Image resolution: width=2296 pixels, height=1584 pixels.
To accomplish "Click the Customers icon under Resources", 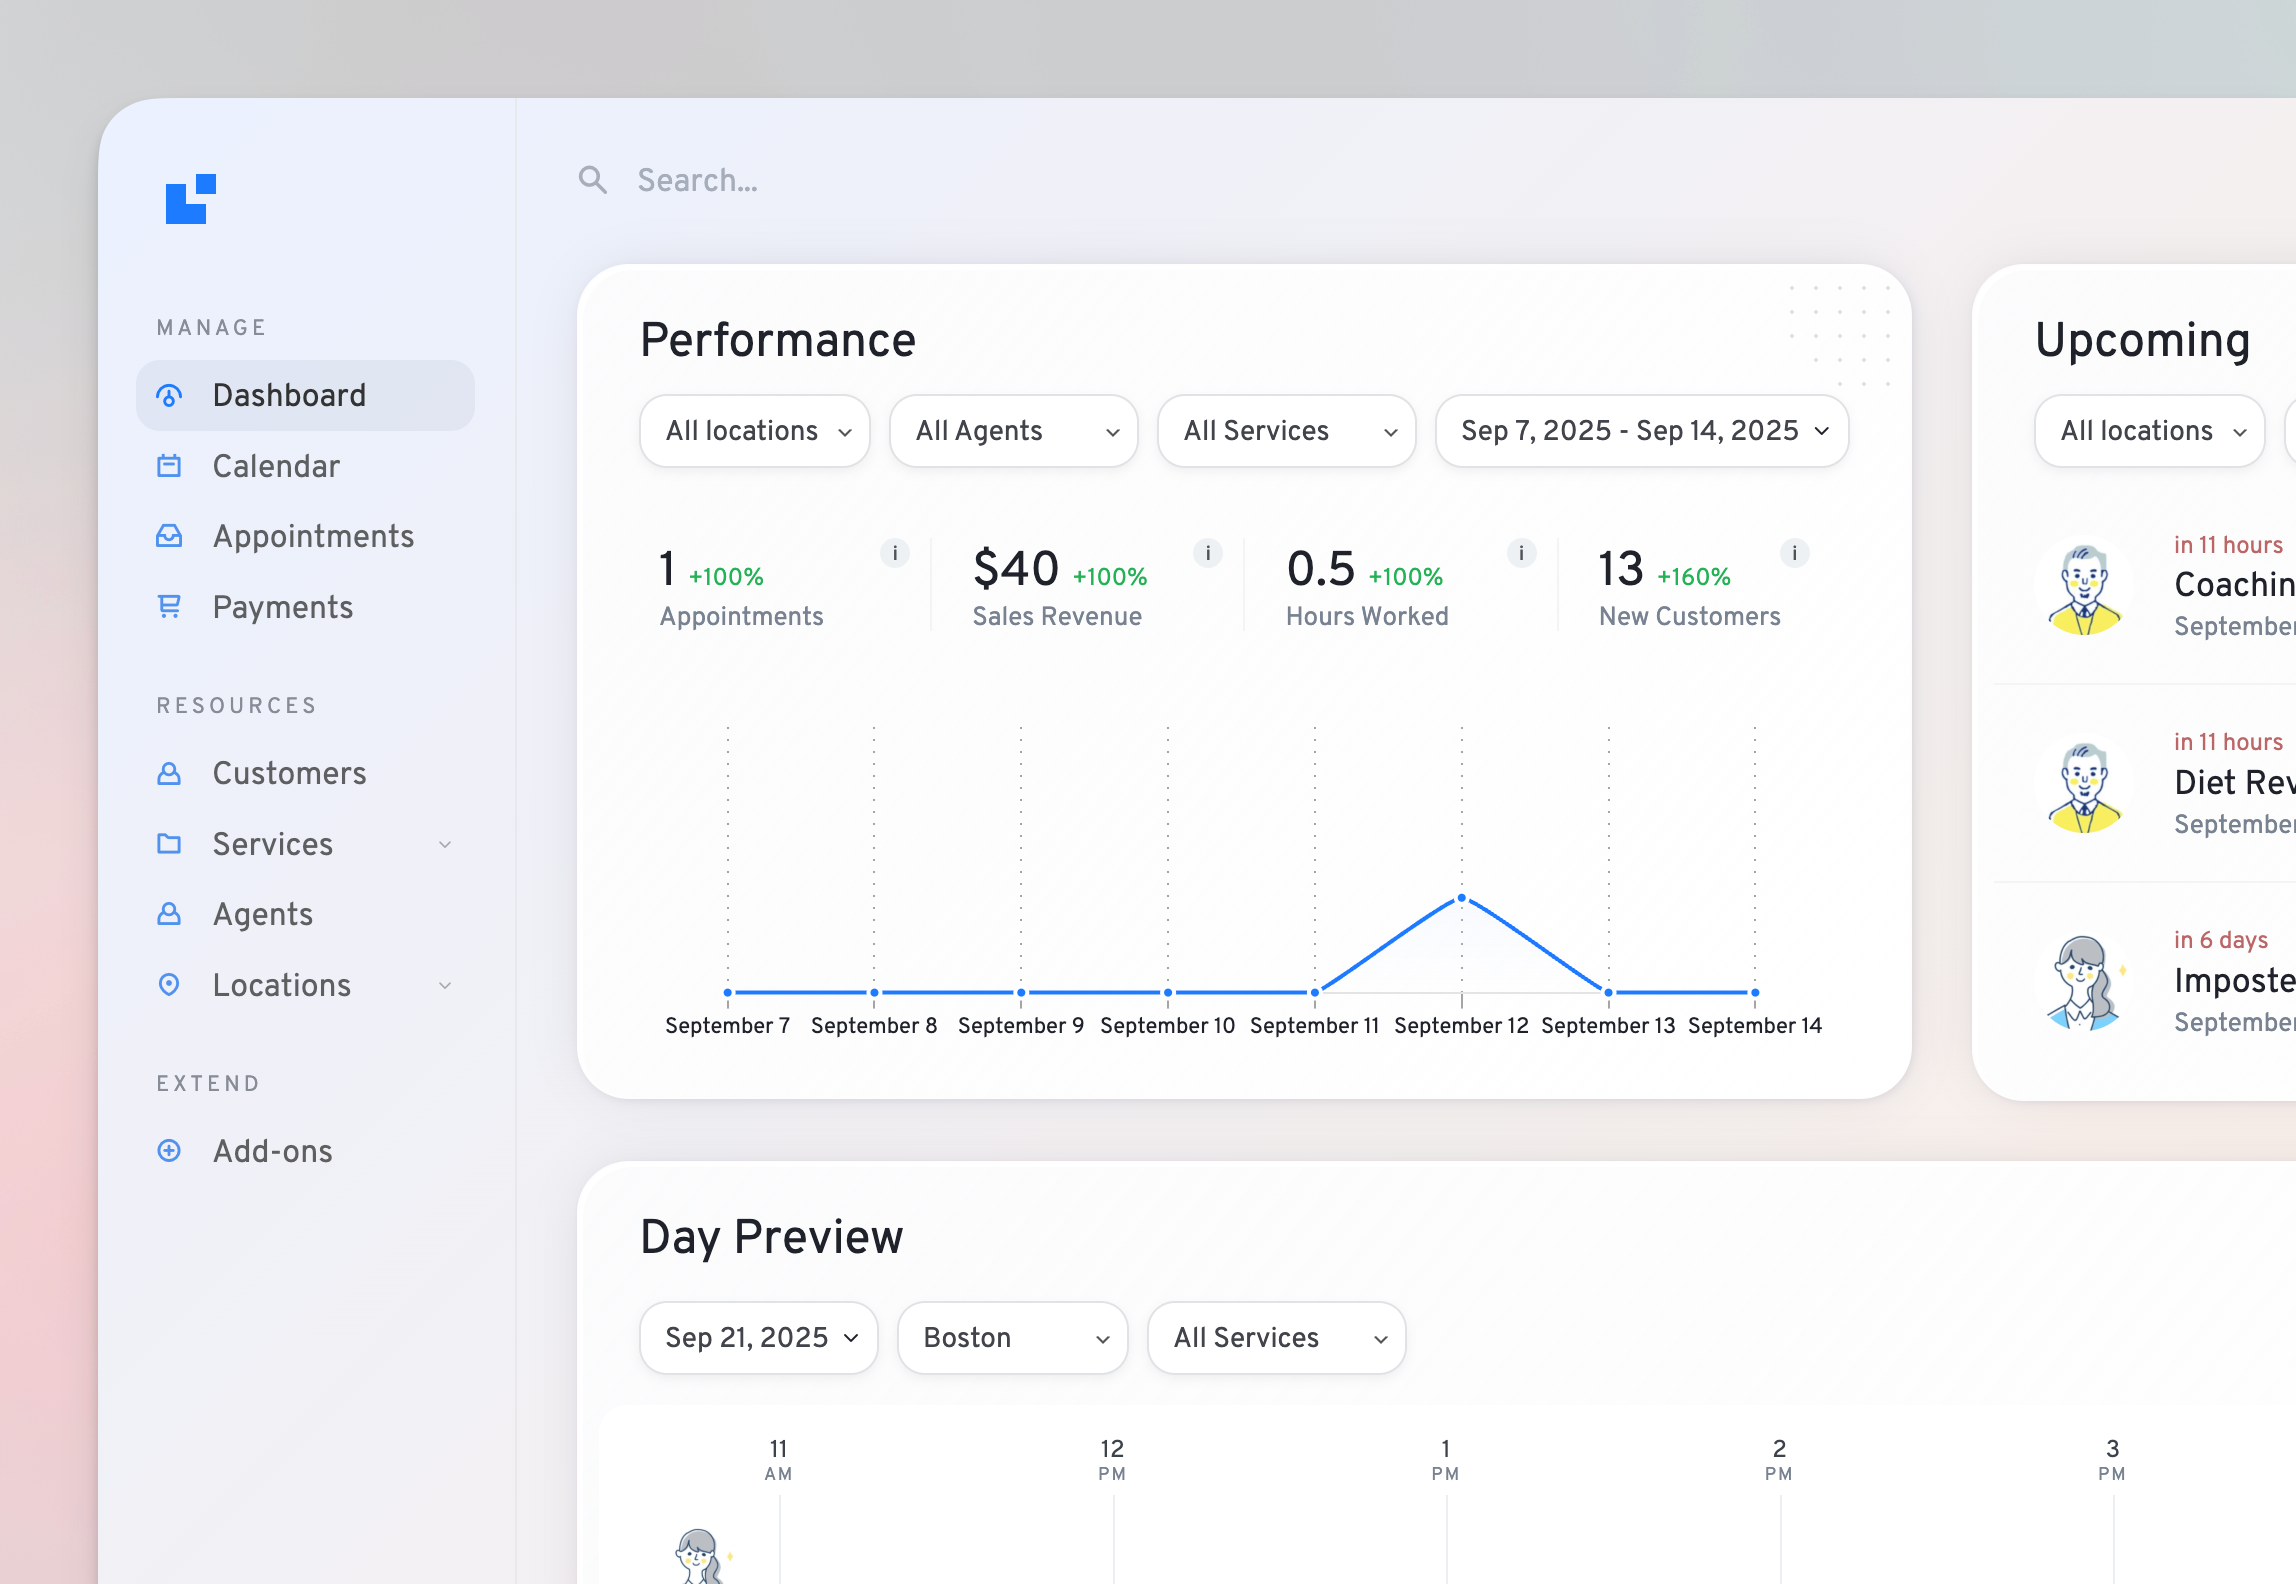I will [169, 773].
